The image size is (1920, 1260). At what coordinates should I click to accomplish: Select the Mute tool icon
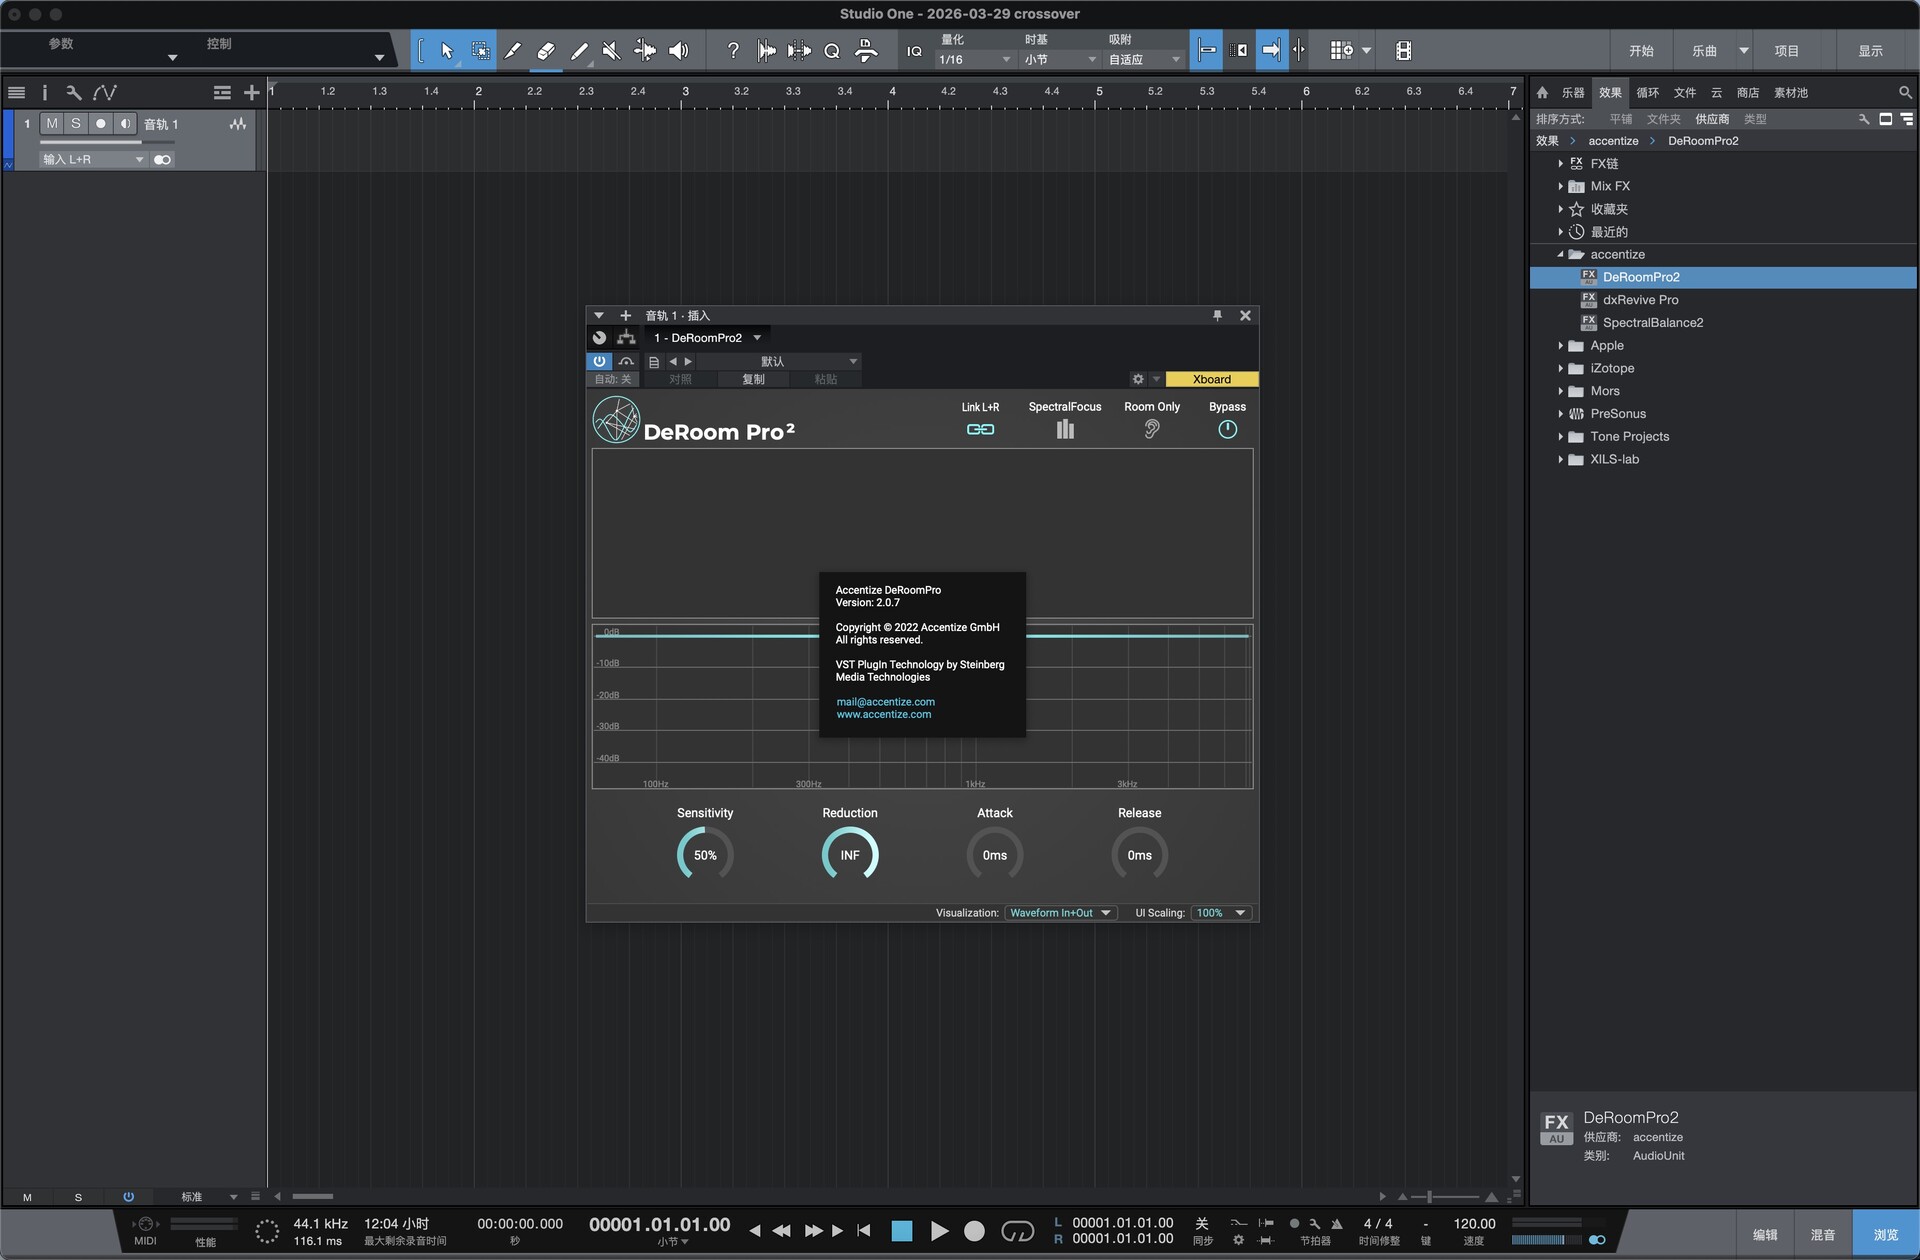tap(611, 51)
